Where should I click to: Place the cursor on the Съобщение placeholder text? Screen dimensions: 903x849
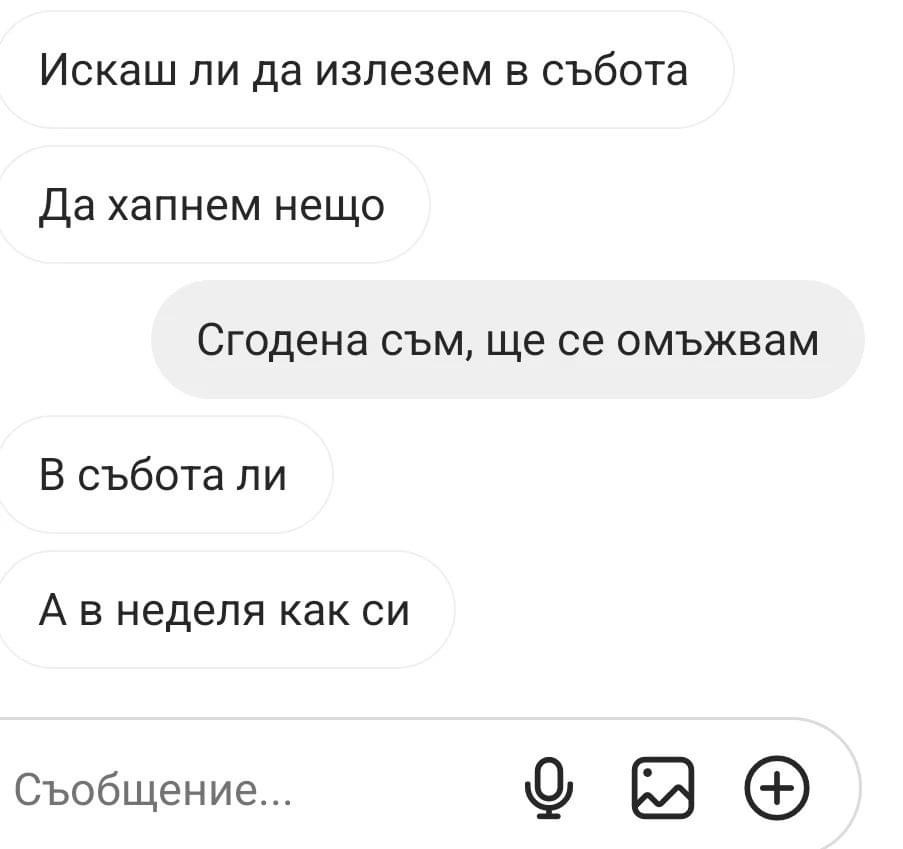(x=153, y=790)
